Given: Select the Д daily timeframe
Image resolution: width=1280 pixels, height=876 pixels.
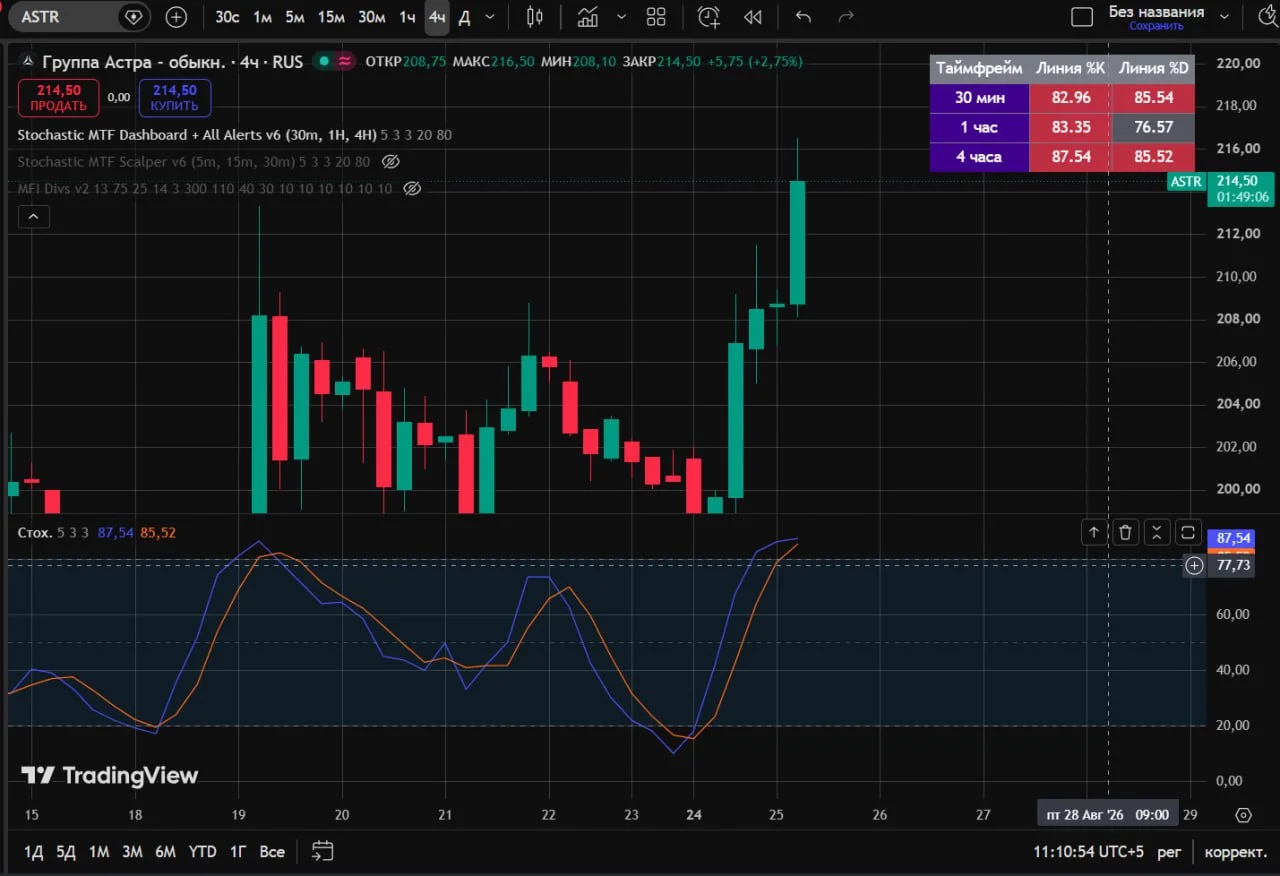Looking at the screenshot, I should pyautogui.click(x=464, y=17).
